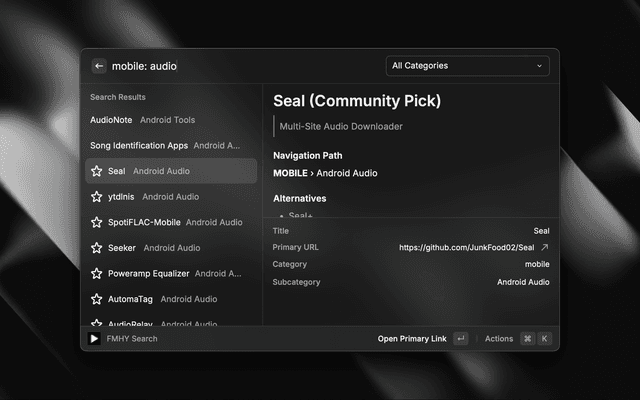This screenshot has width=640, height=400.
Task: Select the AudioNote search result
Action: click(x=171, y=120)
